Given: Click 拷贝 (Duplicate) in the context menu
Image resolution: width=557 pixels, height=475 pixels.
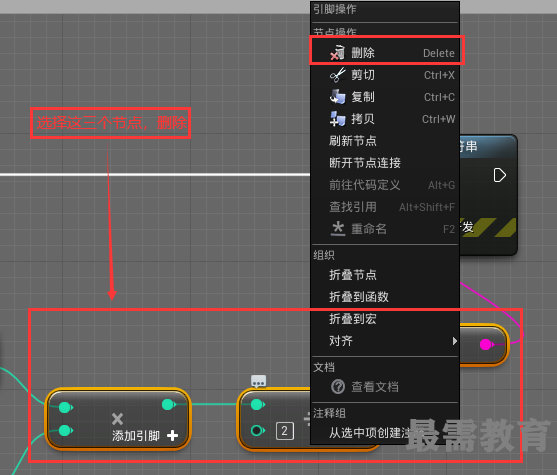Looking at the screenshot, I should [385, 119].
